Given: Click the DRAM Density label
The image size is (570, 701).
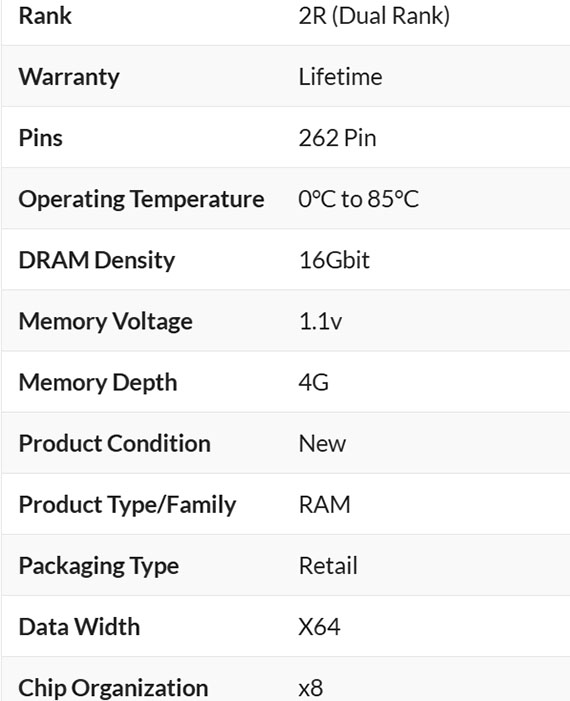Looking at the screenshot, I should 97,261.
